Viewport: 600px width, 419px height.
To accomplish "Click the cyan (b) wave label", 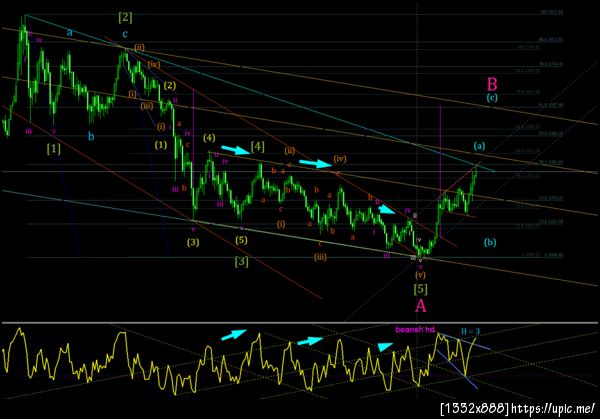I will [x=490, y=242].
